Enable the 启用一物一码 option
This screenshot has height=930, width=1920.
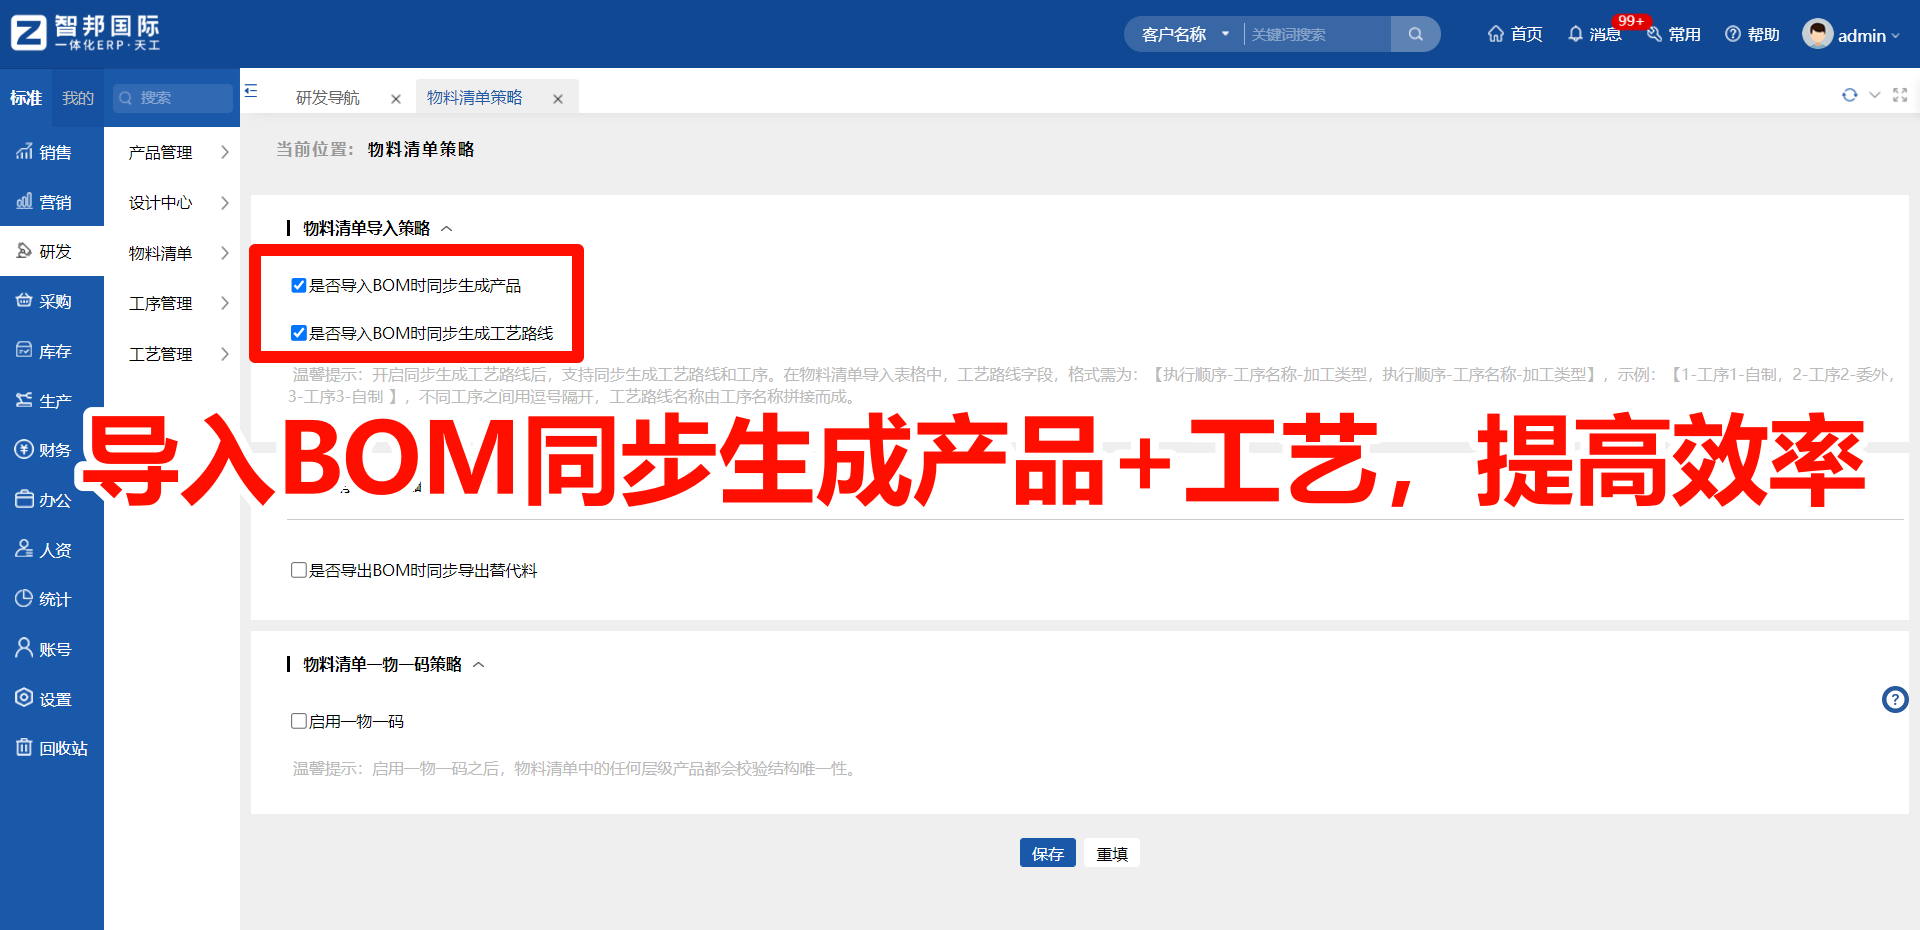pos(298,720)
